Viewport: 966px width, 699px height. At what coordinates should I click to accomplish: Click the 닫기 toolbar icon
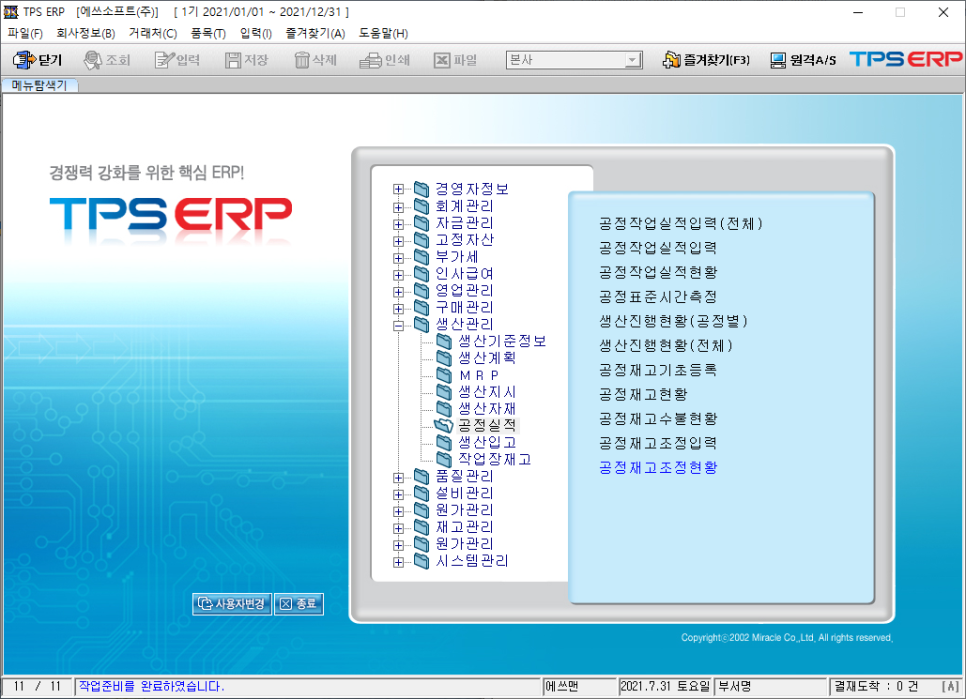24,60
